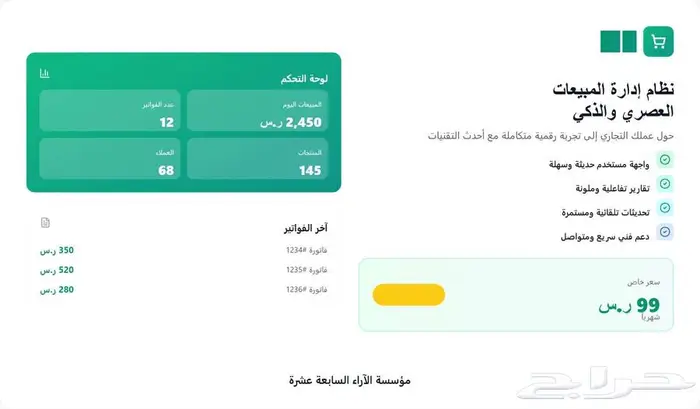Click the document icon beside latest invoices
This screenshot has height=409, width=700.
45,222
